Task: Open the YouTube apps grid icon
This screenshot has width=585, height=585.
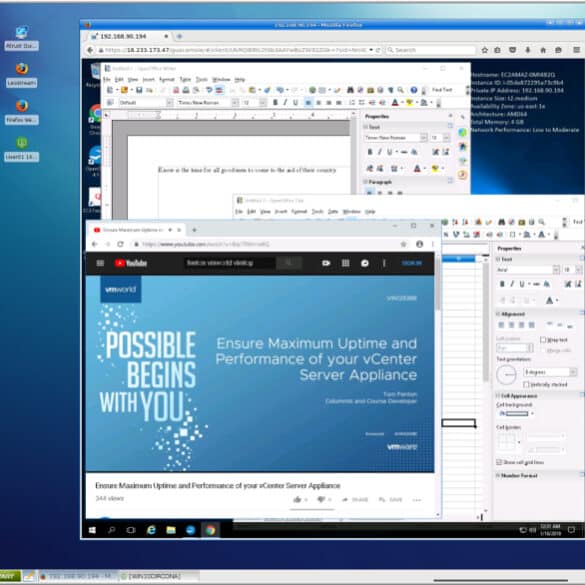Action: point(345,263)
